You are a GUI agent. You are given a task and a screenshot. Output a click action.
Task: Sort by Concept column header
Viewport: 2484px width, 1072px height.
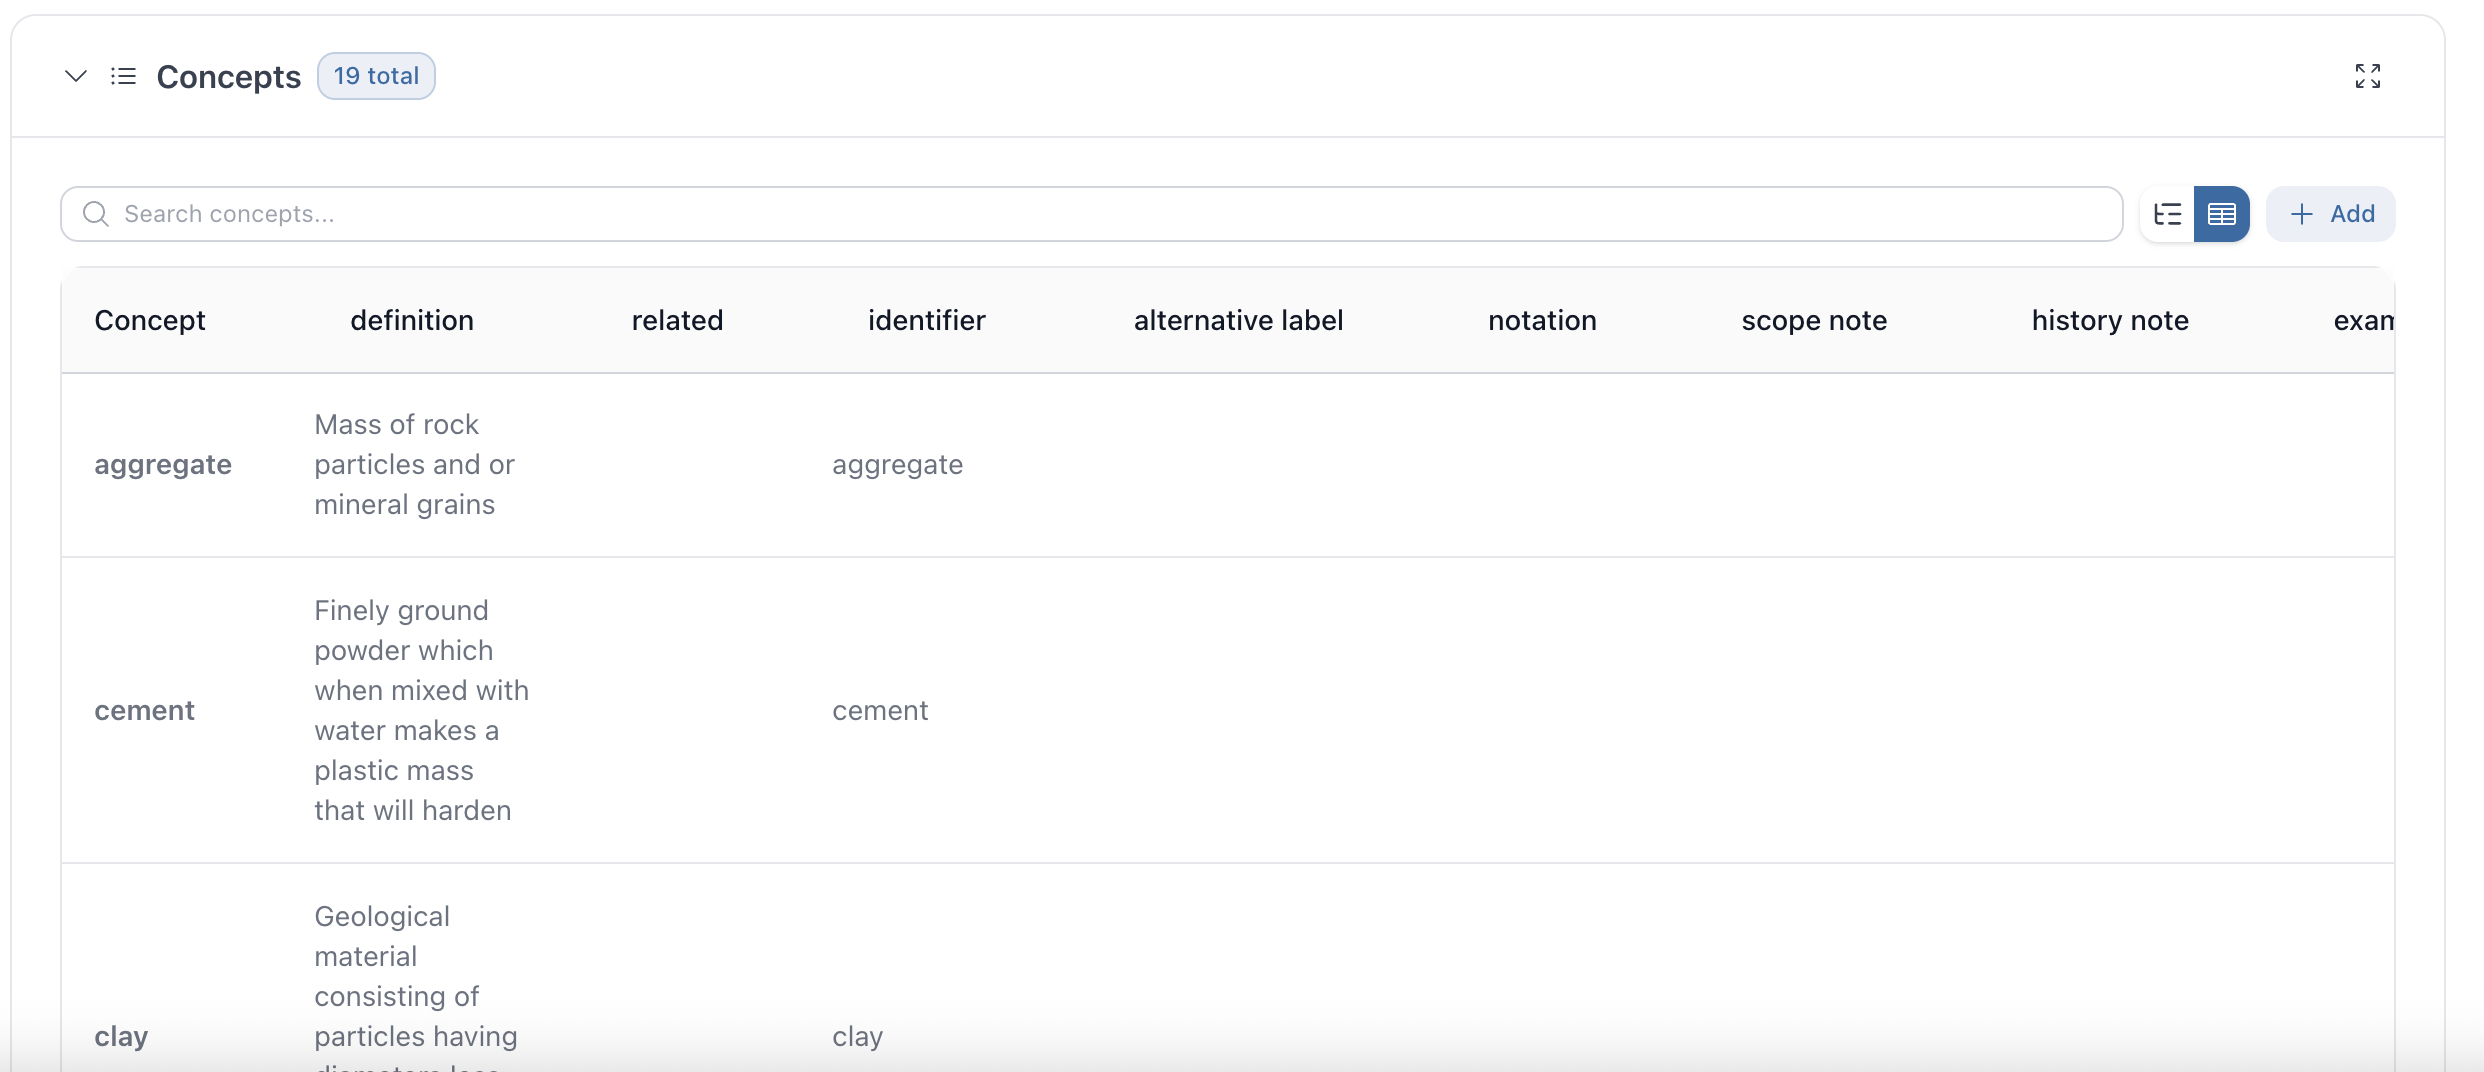click(x=150, y=320)
